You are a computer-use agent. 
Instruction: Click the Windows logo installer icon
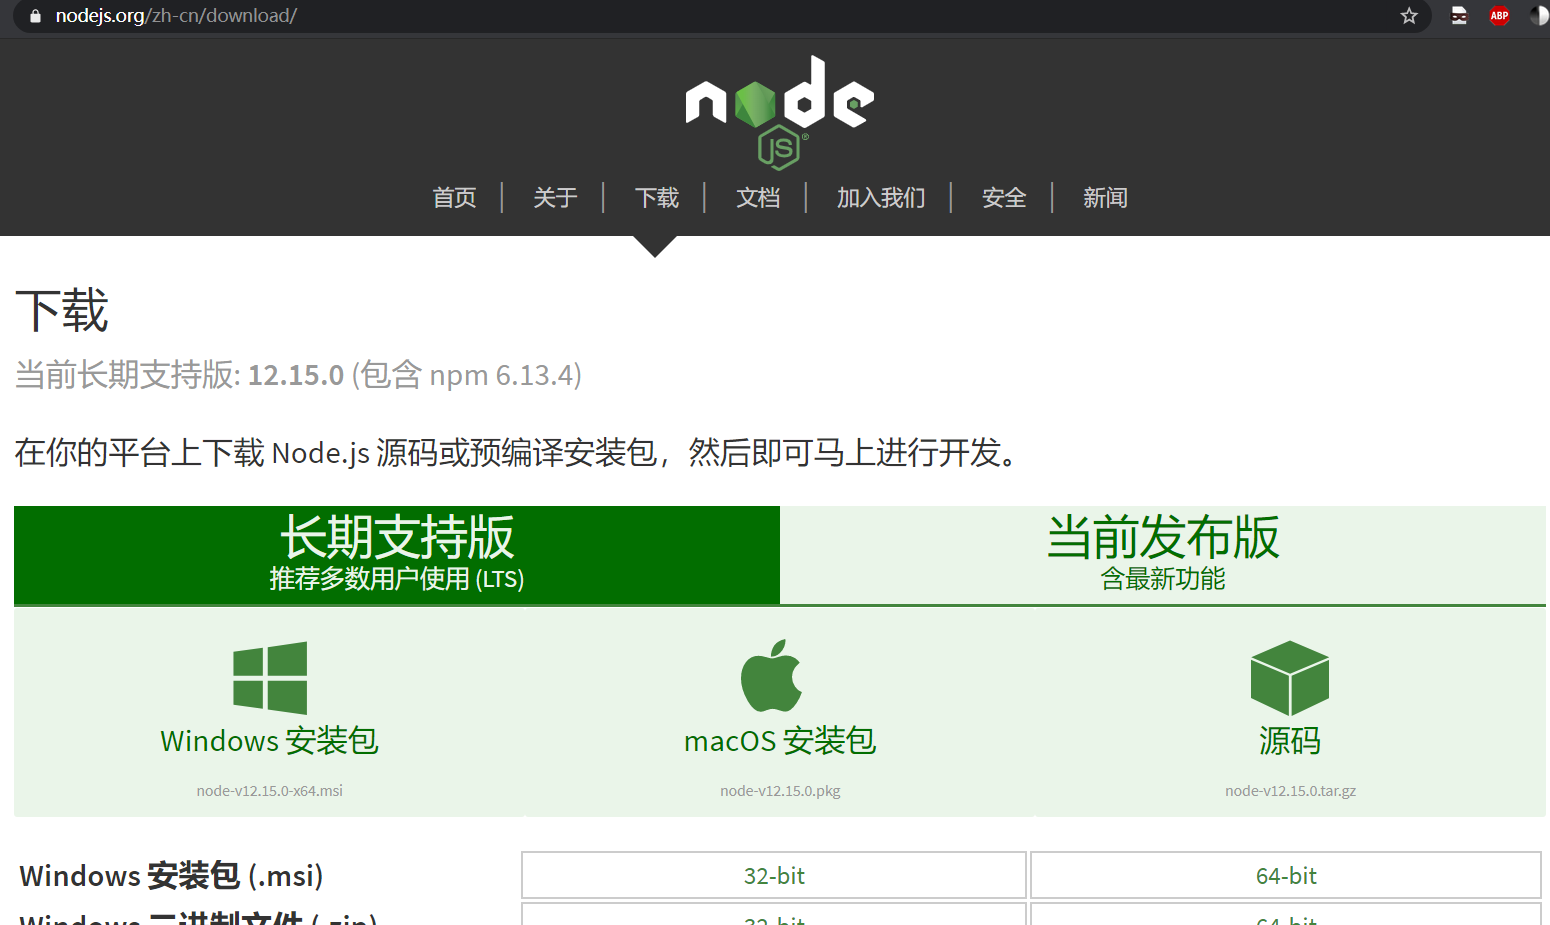pos(270,678)
